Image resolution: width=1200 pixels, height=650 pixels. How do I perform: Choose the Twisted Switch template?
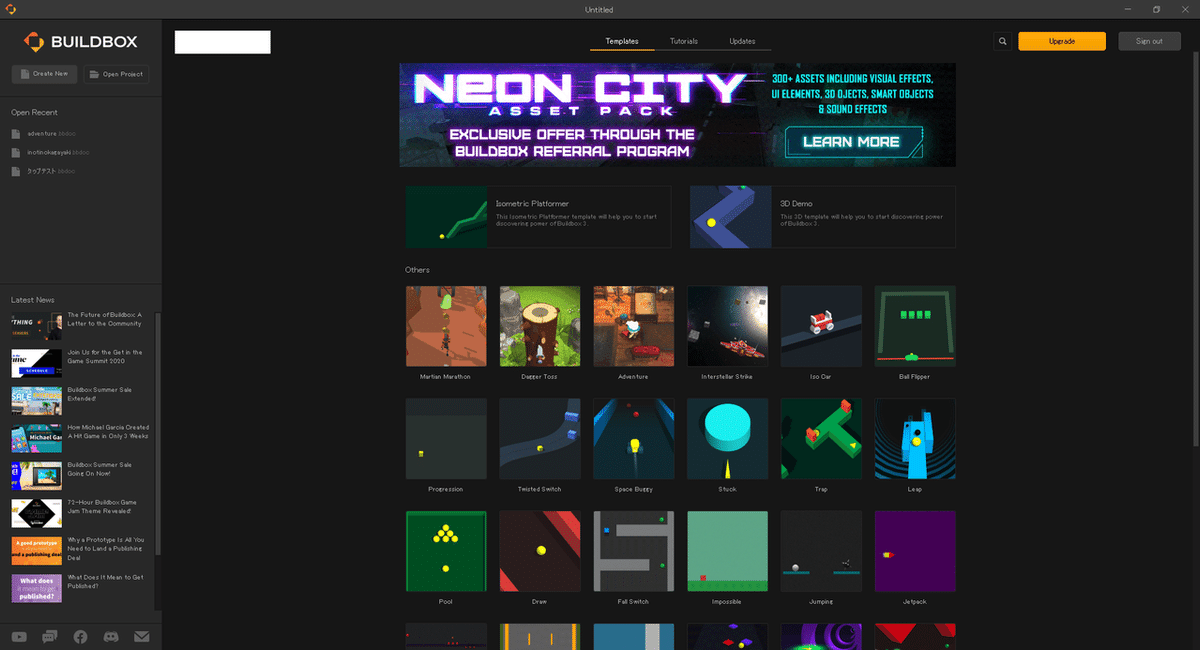pos(540,439)
